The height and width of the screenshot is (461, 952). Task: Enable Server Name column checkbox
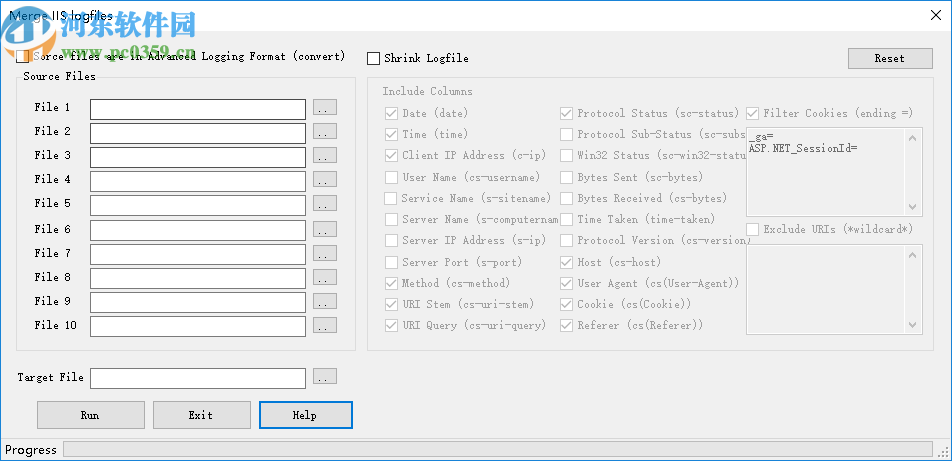[391, 219]
